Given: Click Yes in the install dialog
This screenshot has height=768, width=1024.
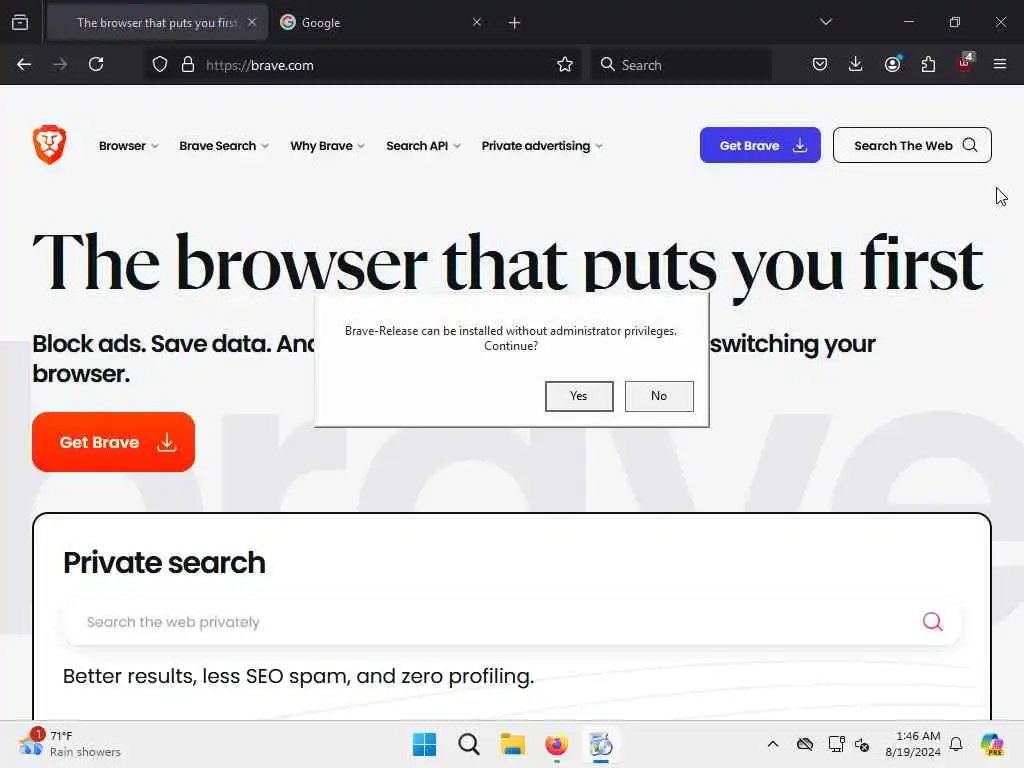Looking at the screenshot, I should (x=579, y=396).
